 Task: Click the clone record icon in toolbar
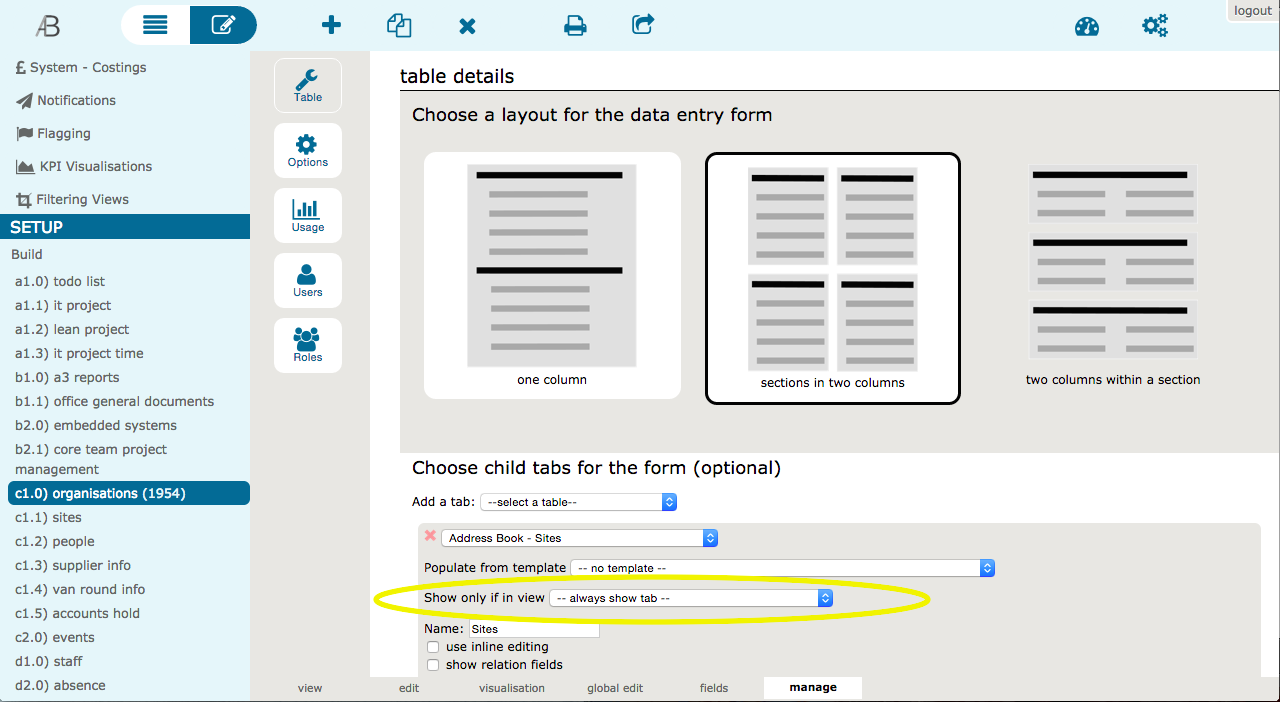(x=399, y=25)
